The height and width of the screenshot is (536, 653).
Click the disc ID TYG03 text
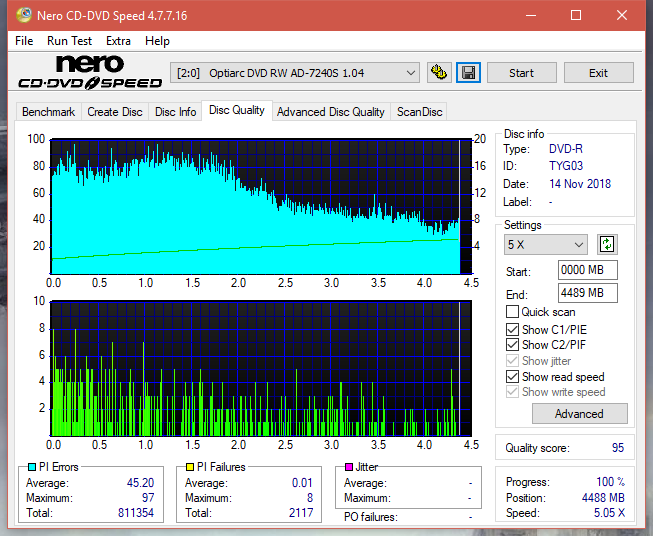[x=566, y=166]
